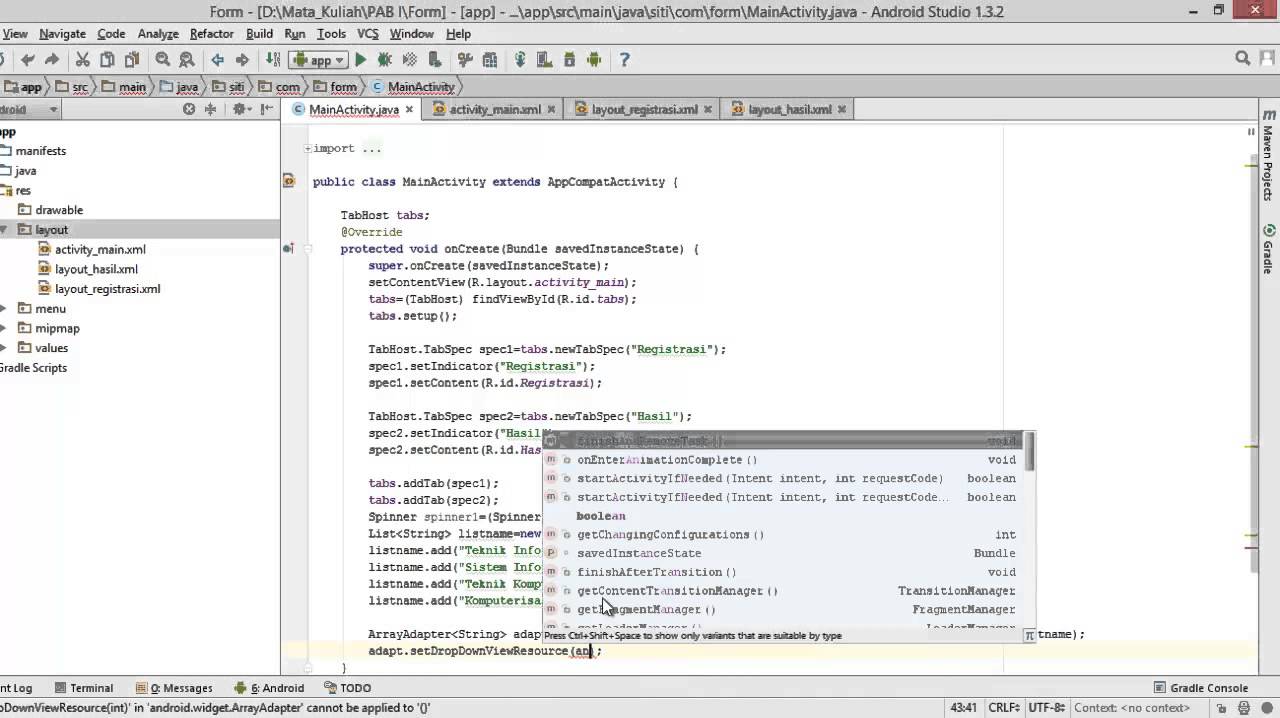1280x718 pixels.
Task: Click the Navigate Back arrow icon
Action: point(217,60)
